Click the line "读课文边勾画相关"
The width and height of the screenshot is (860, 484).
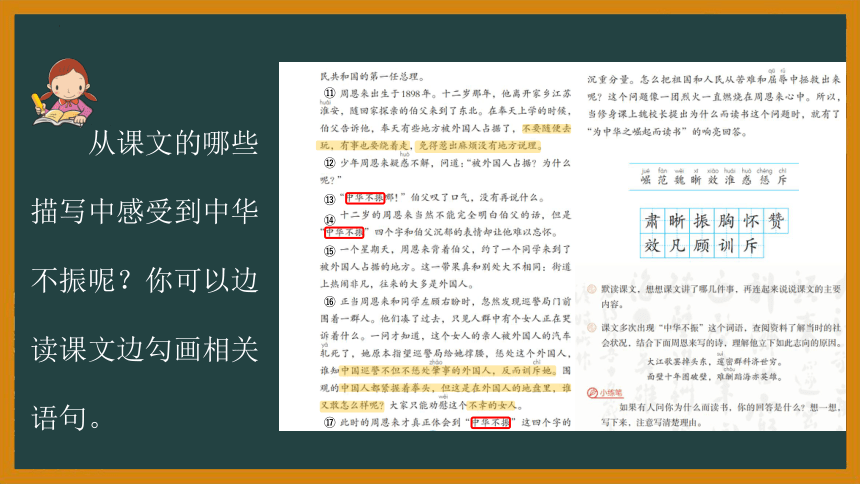tap(145, 350)
